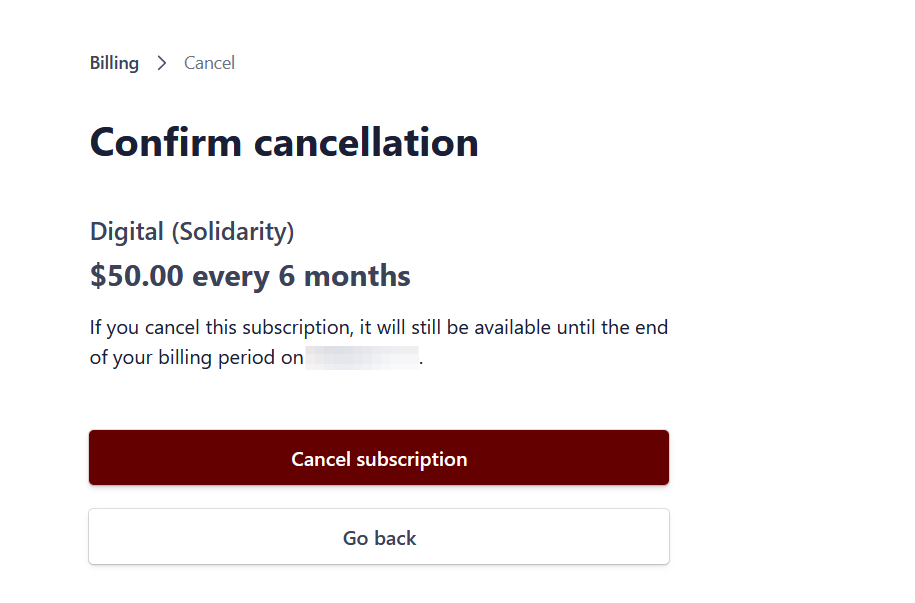Viewport: 915px width, 603px height.
Task: Click the (Solidarity) label text
Action: coord(233,231)
